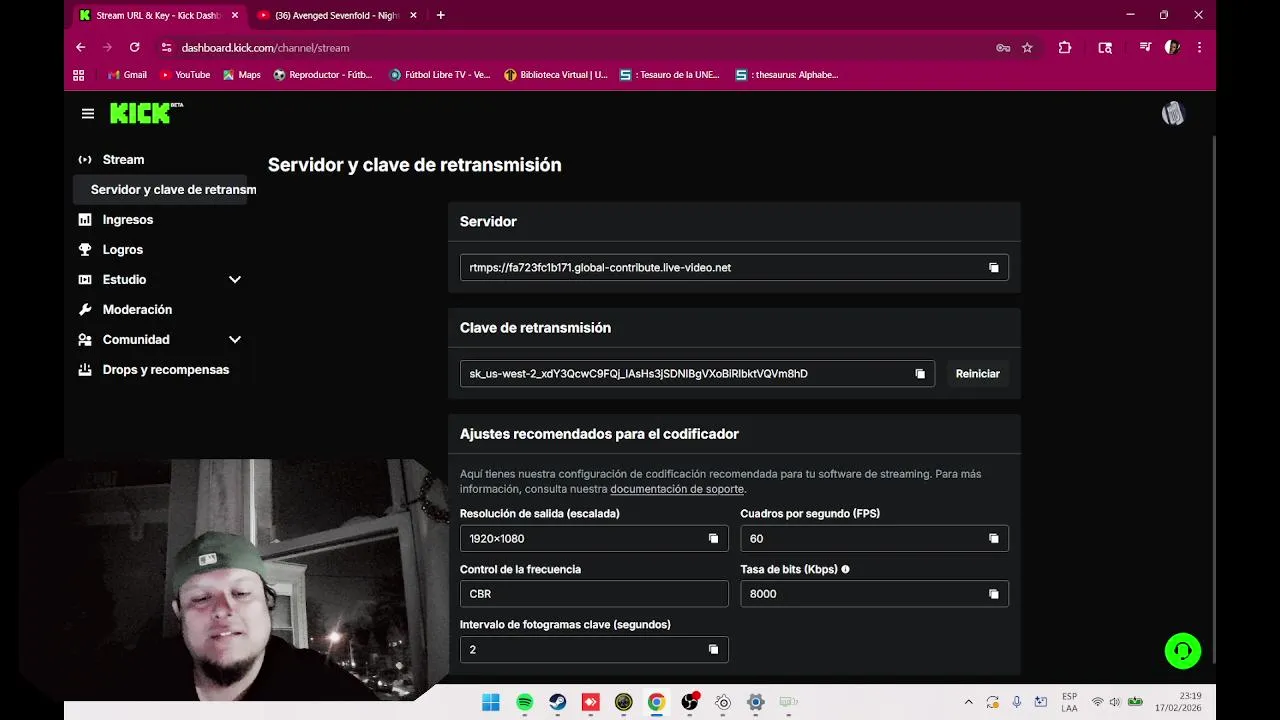Open the Wi-Fi network tray icon

pyautogui.click(x=1097, y=702)
